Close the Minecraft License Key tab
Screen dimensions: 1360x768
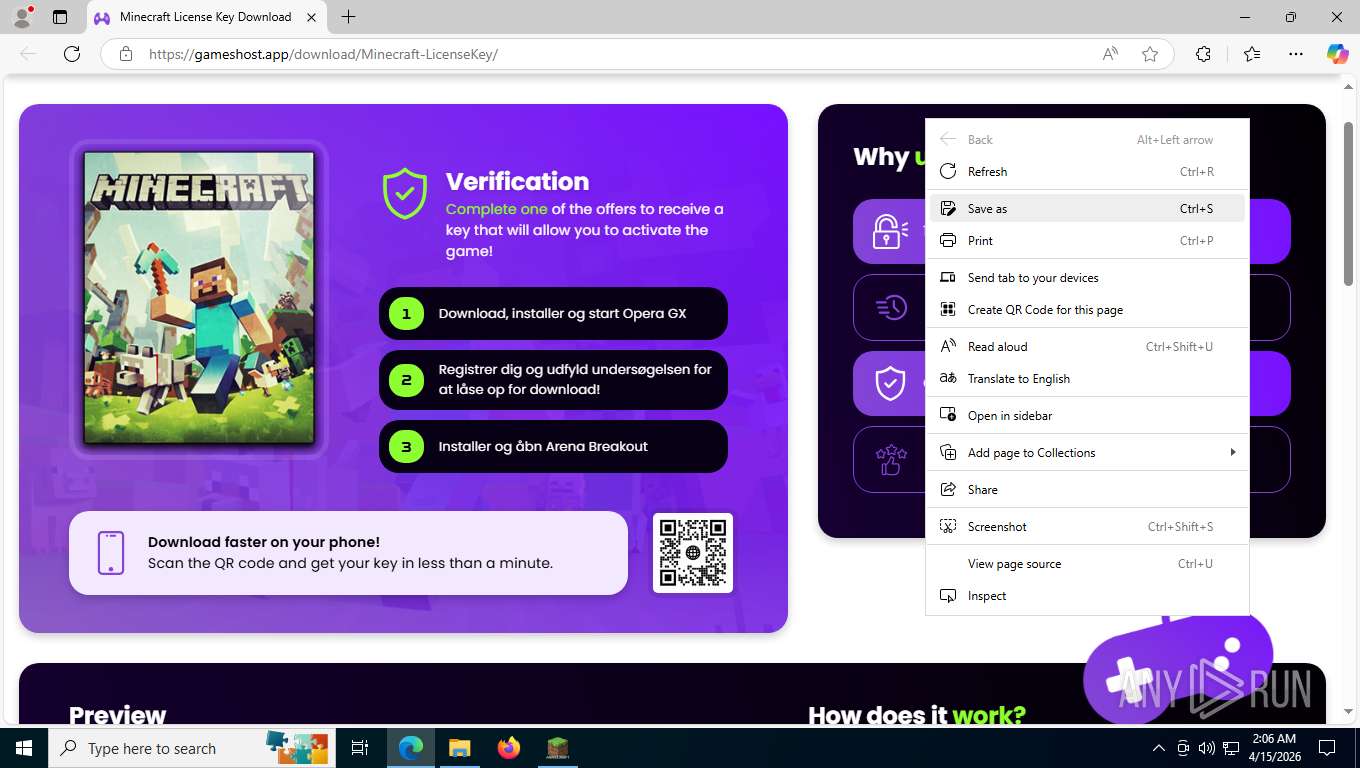click(311, 17)
